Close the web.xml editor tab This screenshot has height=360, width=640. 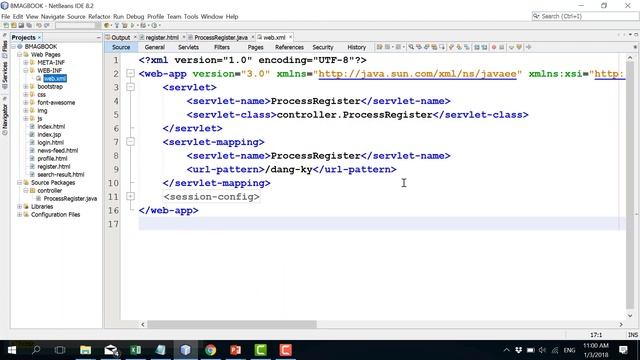290,37
